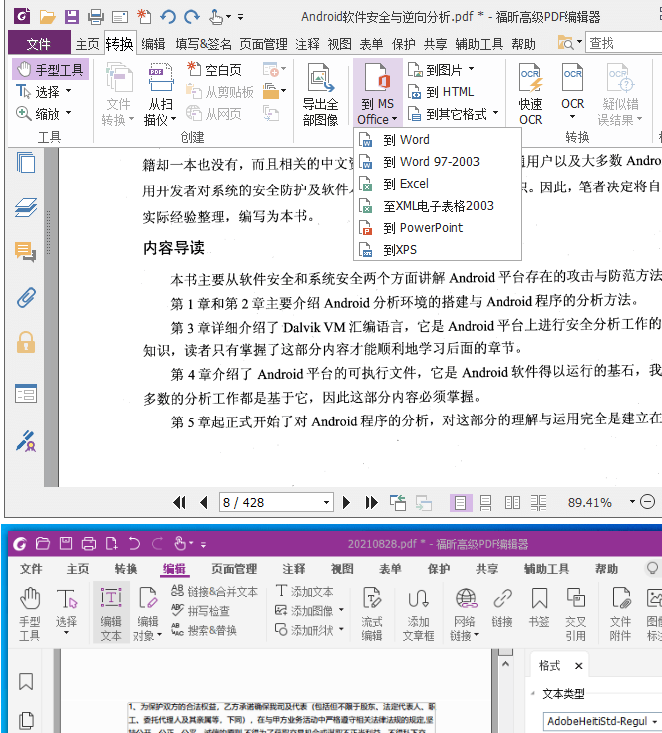Open digital signatures panel in sidebar
The width and height of the screenshot is (662, 733).
[26, 441]
